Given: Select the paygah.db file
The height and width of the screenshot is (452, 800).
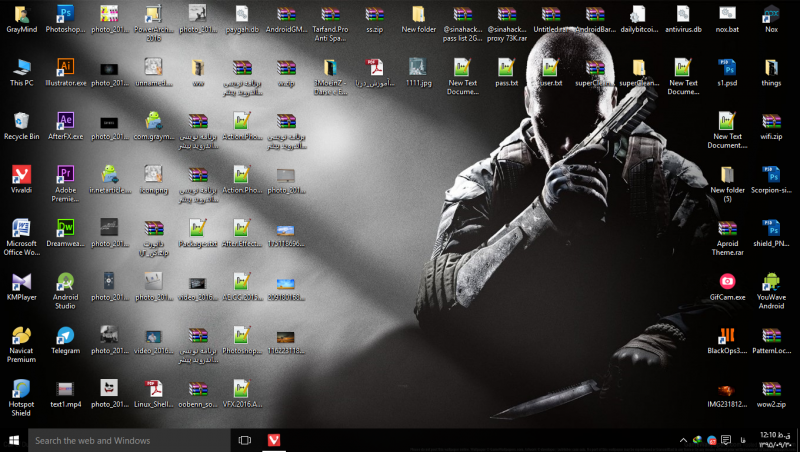Looking at the screenshot, I should [x=242, y=19].
